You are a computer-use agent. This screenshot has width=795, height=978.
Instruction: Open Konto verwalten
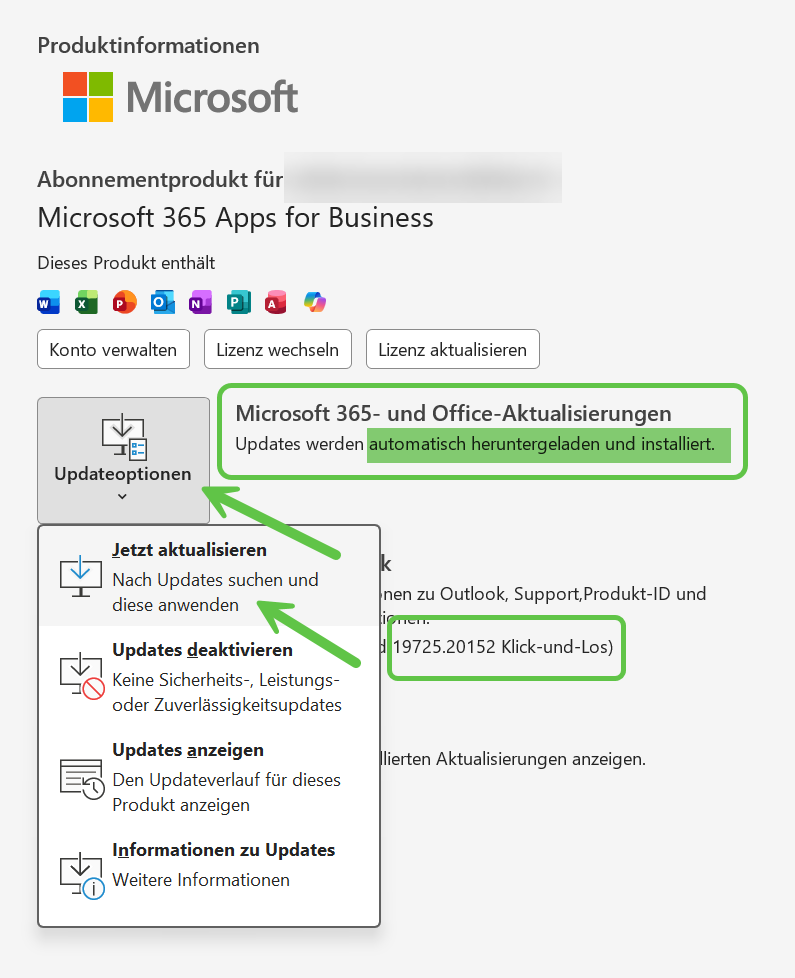point(113,349)
